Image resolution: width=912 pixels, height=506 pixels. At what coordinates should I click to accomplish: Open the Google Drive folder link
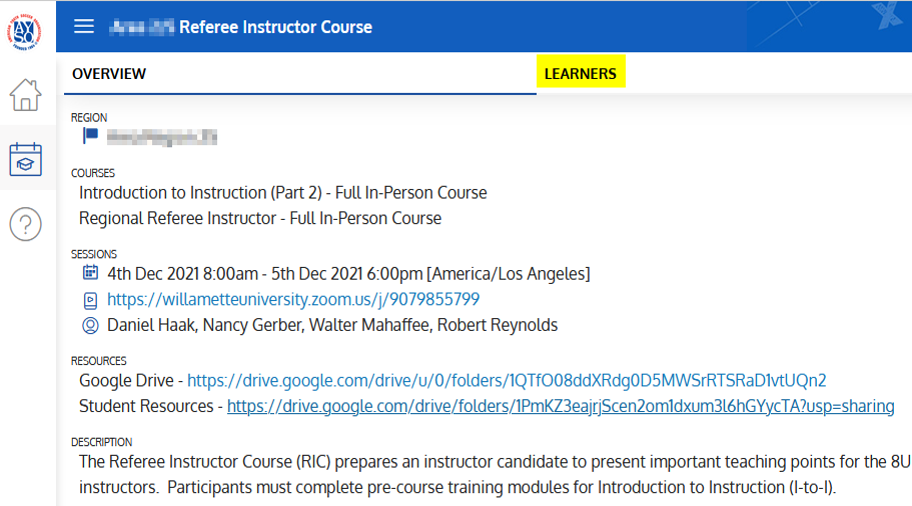click(x=506, y=380)
